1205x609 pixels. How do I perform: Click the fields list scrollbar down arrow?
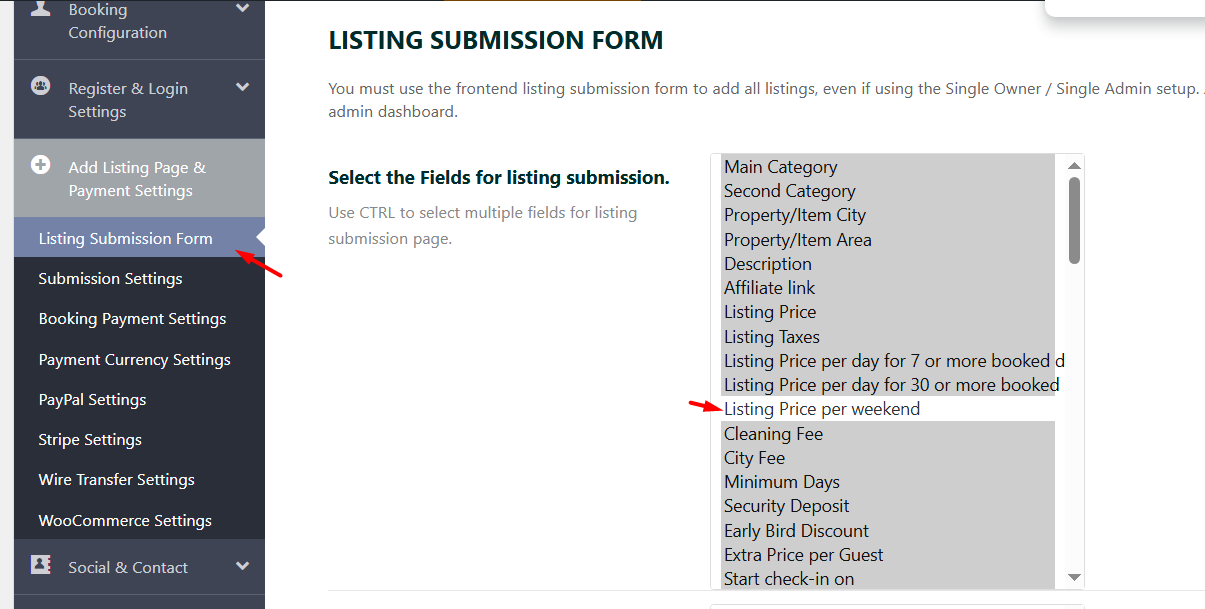pyautogui.click(x=1074, y=577)
